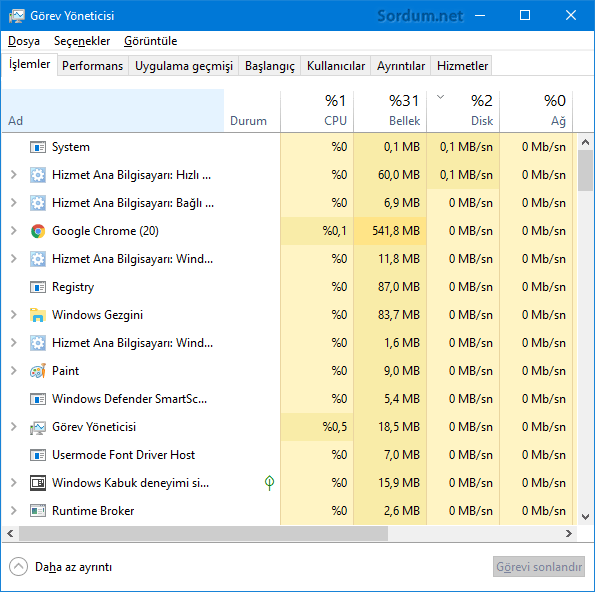Viewport: 595px width, 592px height.
Task: Click the Görev Yöneticisi row icon
Action: click(38, 427)
